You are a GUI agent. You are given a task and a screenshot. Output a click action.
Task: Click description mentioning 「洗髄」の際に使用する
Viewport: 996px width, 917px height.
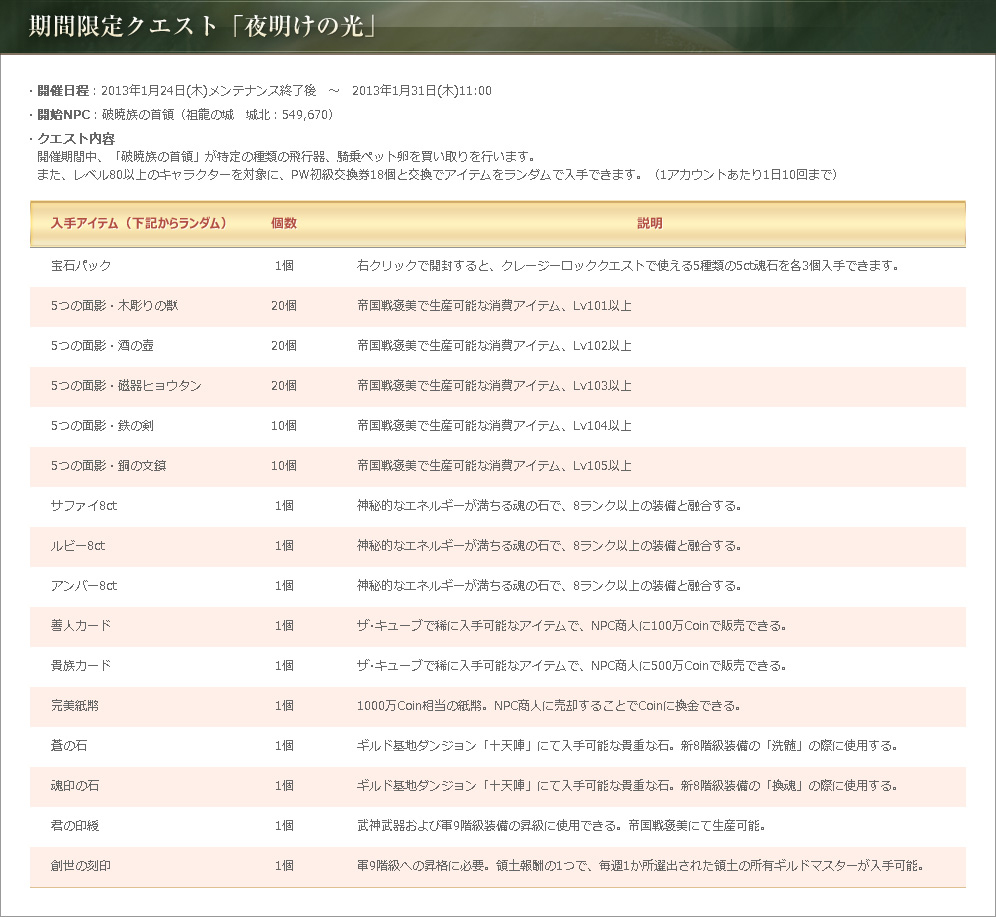(628, 746)
